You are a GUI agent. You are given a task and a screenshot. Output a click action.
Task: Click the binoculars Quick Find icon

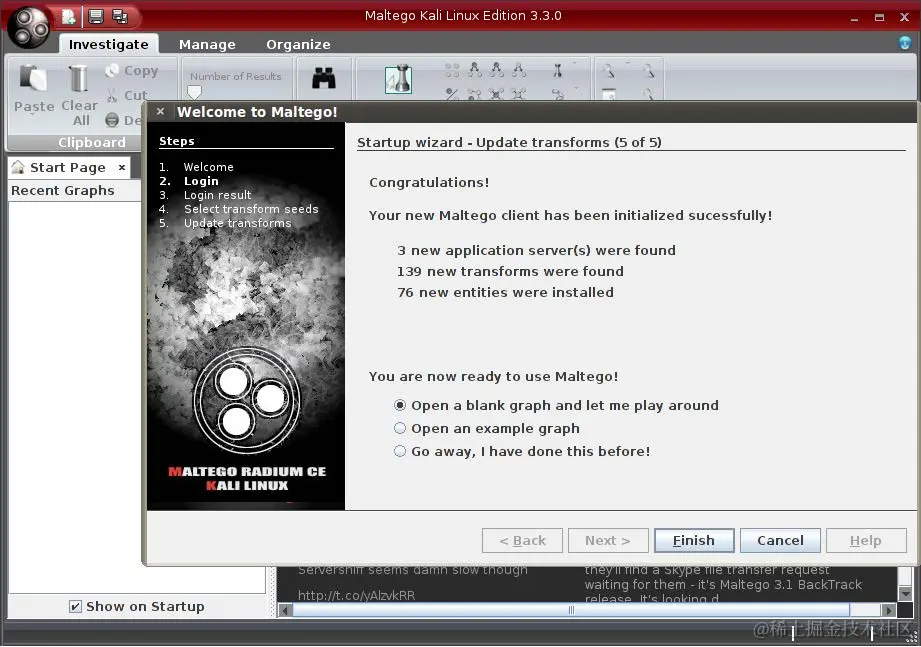324,78
